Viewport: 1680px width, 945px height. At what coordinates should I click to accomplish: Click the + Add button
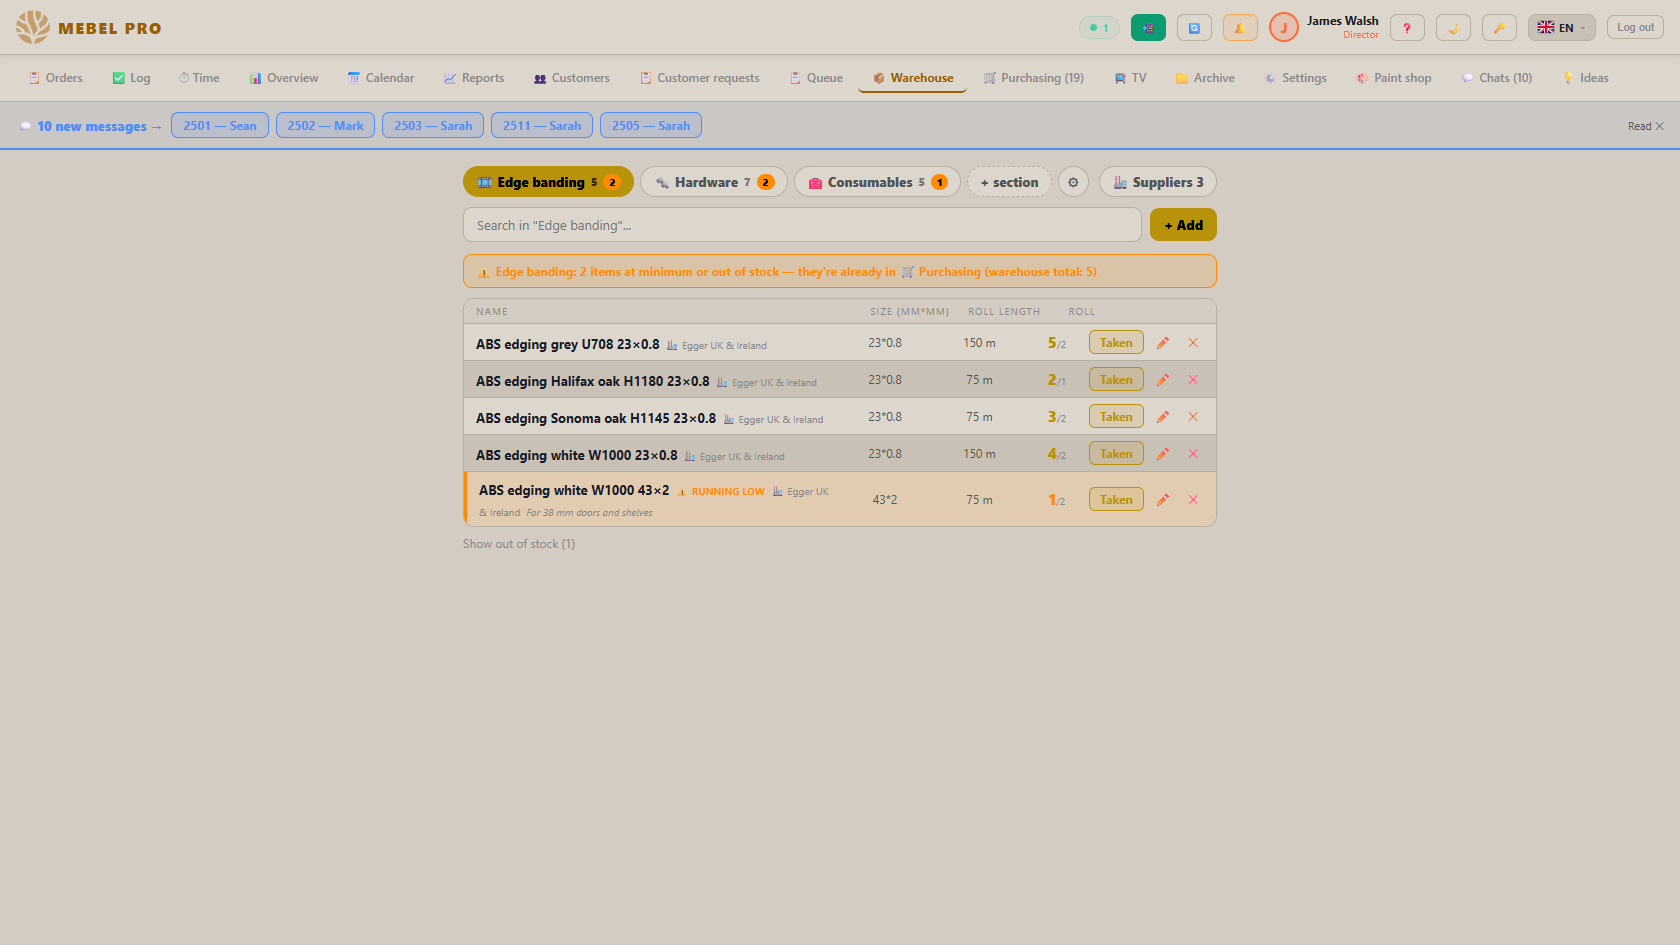(1183, 225)
